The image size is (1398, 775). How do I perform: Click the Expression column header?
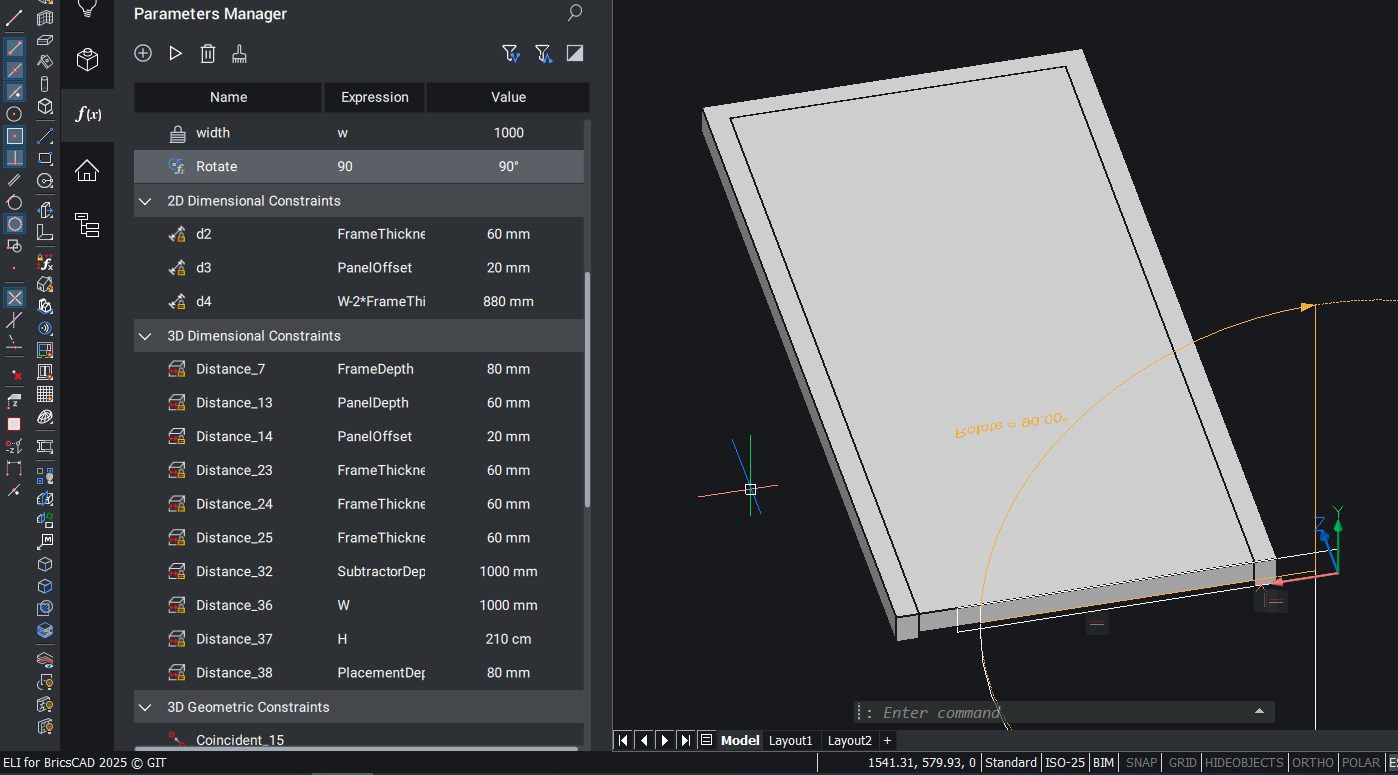tap(375, 98)
